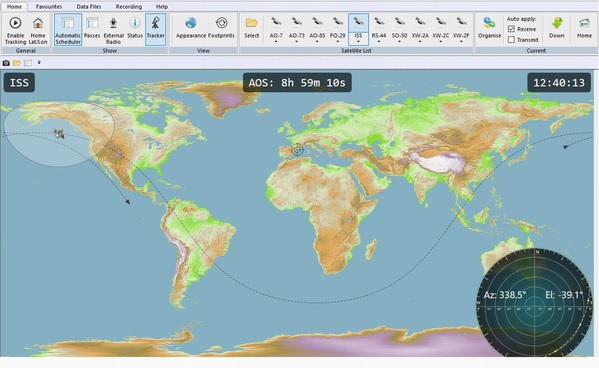This screenshot has height=368, width=599.
Task: Expand the SO-50 satellite dropdown arrow
Action: point(399,41)
